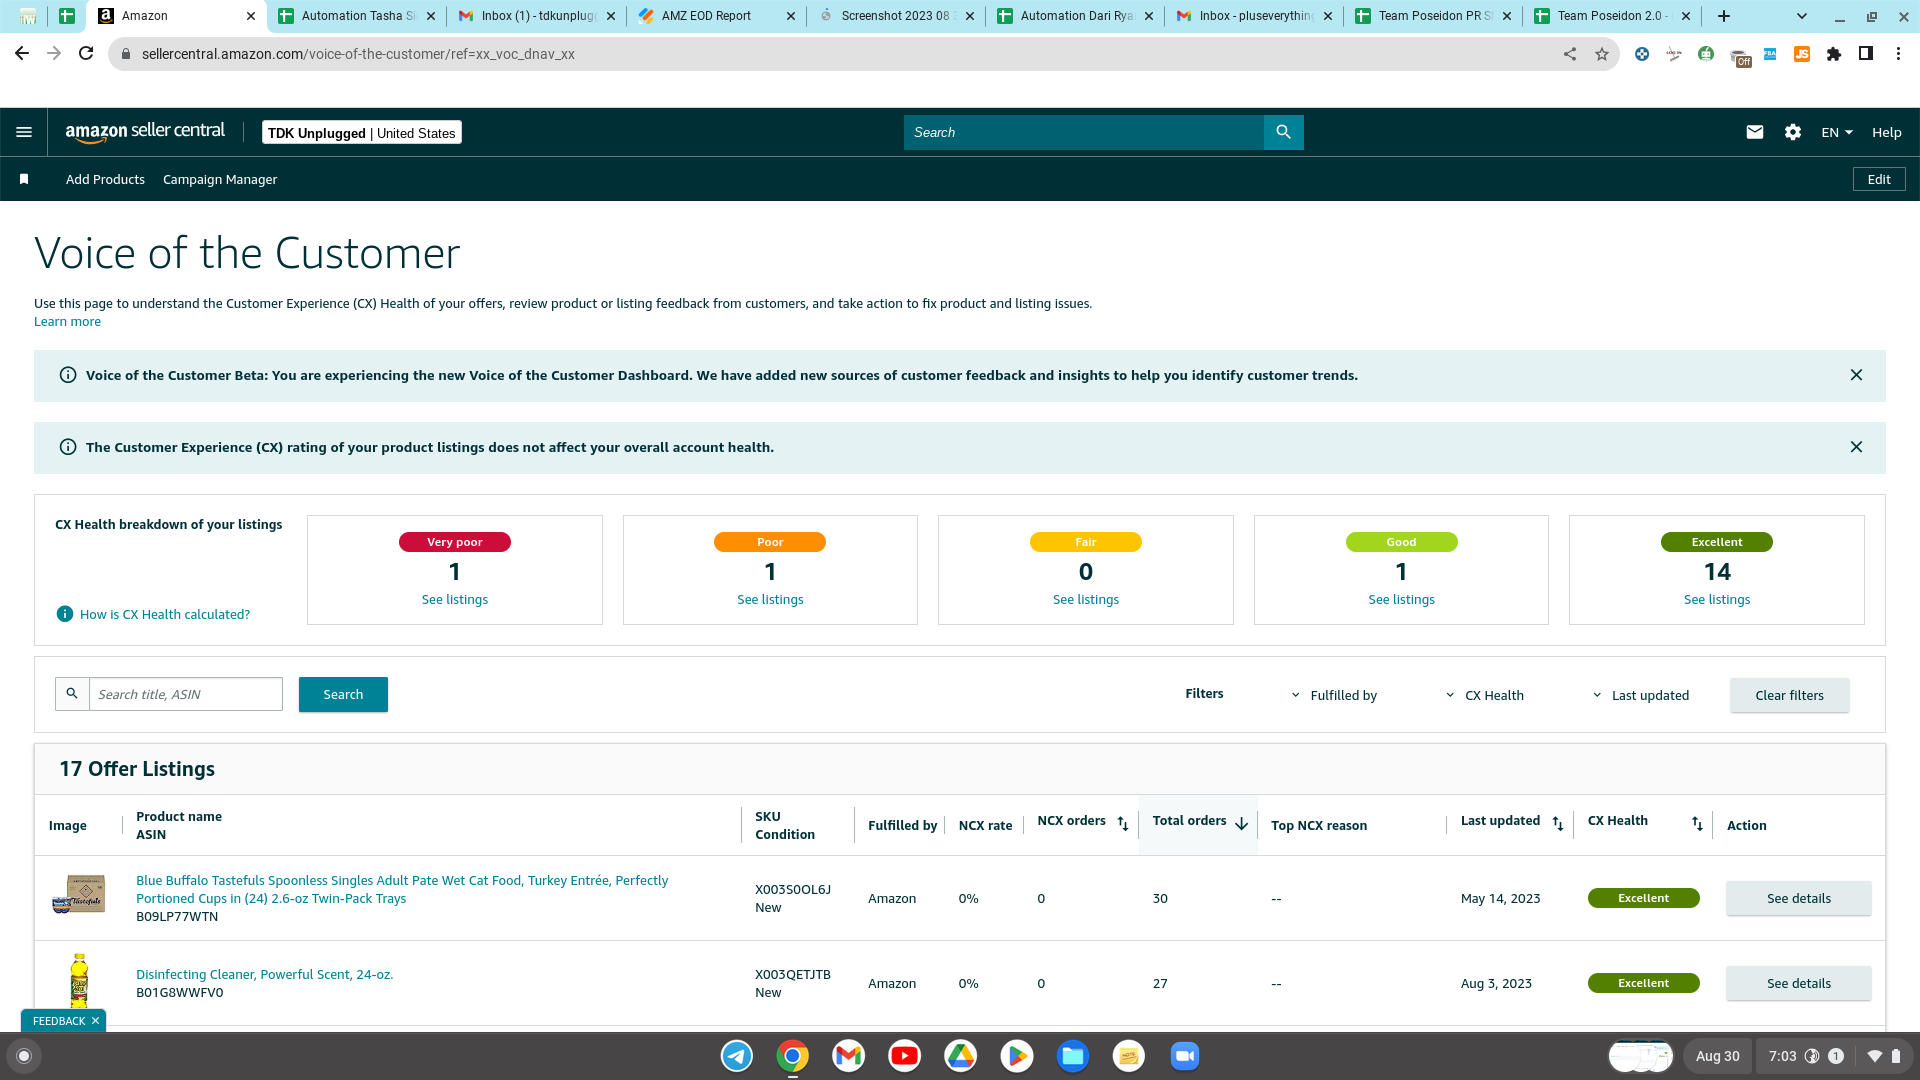Click the Clear filters button
This screenshot has width=1920, height=1080.
pos(1789,695)
